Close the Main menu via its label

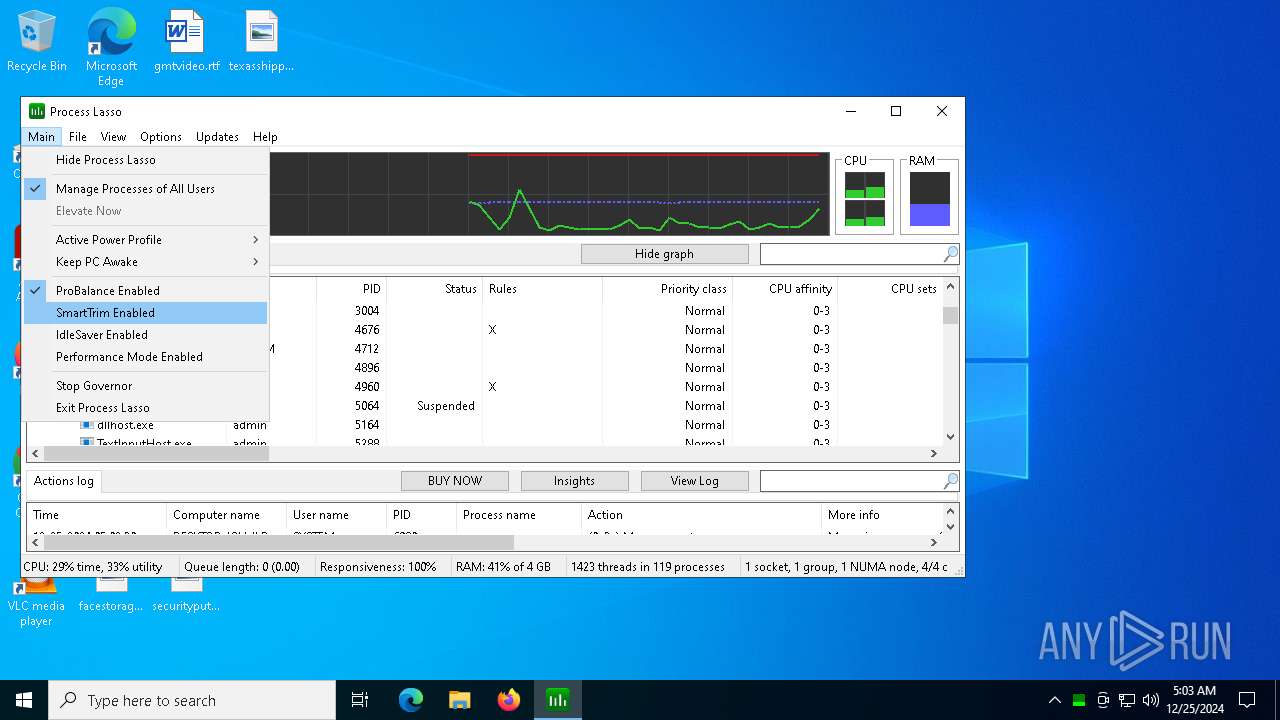tap(41, 137)
